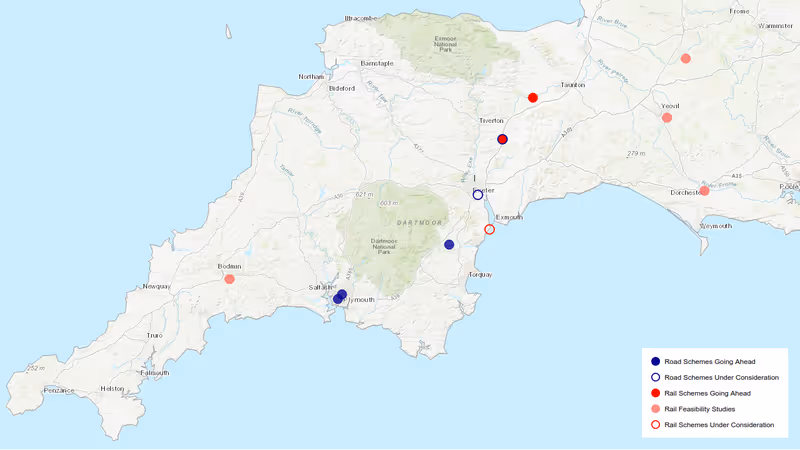The height and width of the screenshot is (450, 800).
Task: Click the River Torridge label
Action: (305, 120)
